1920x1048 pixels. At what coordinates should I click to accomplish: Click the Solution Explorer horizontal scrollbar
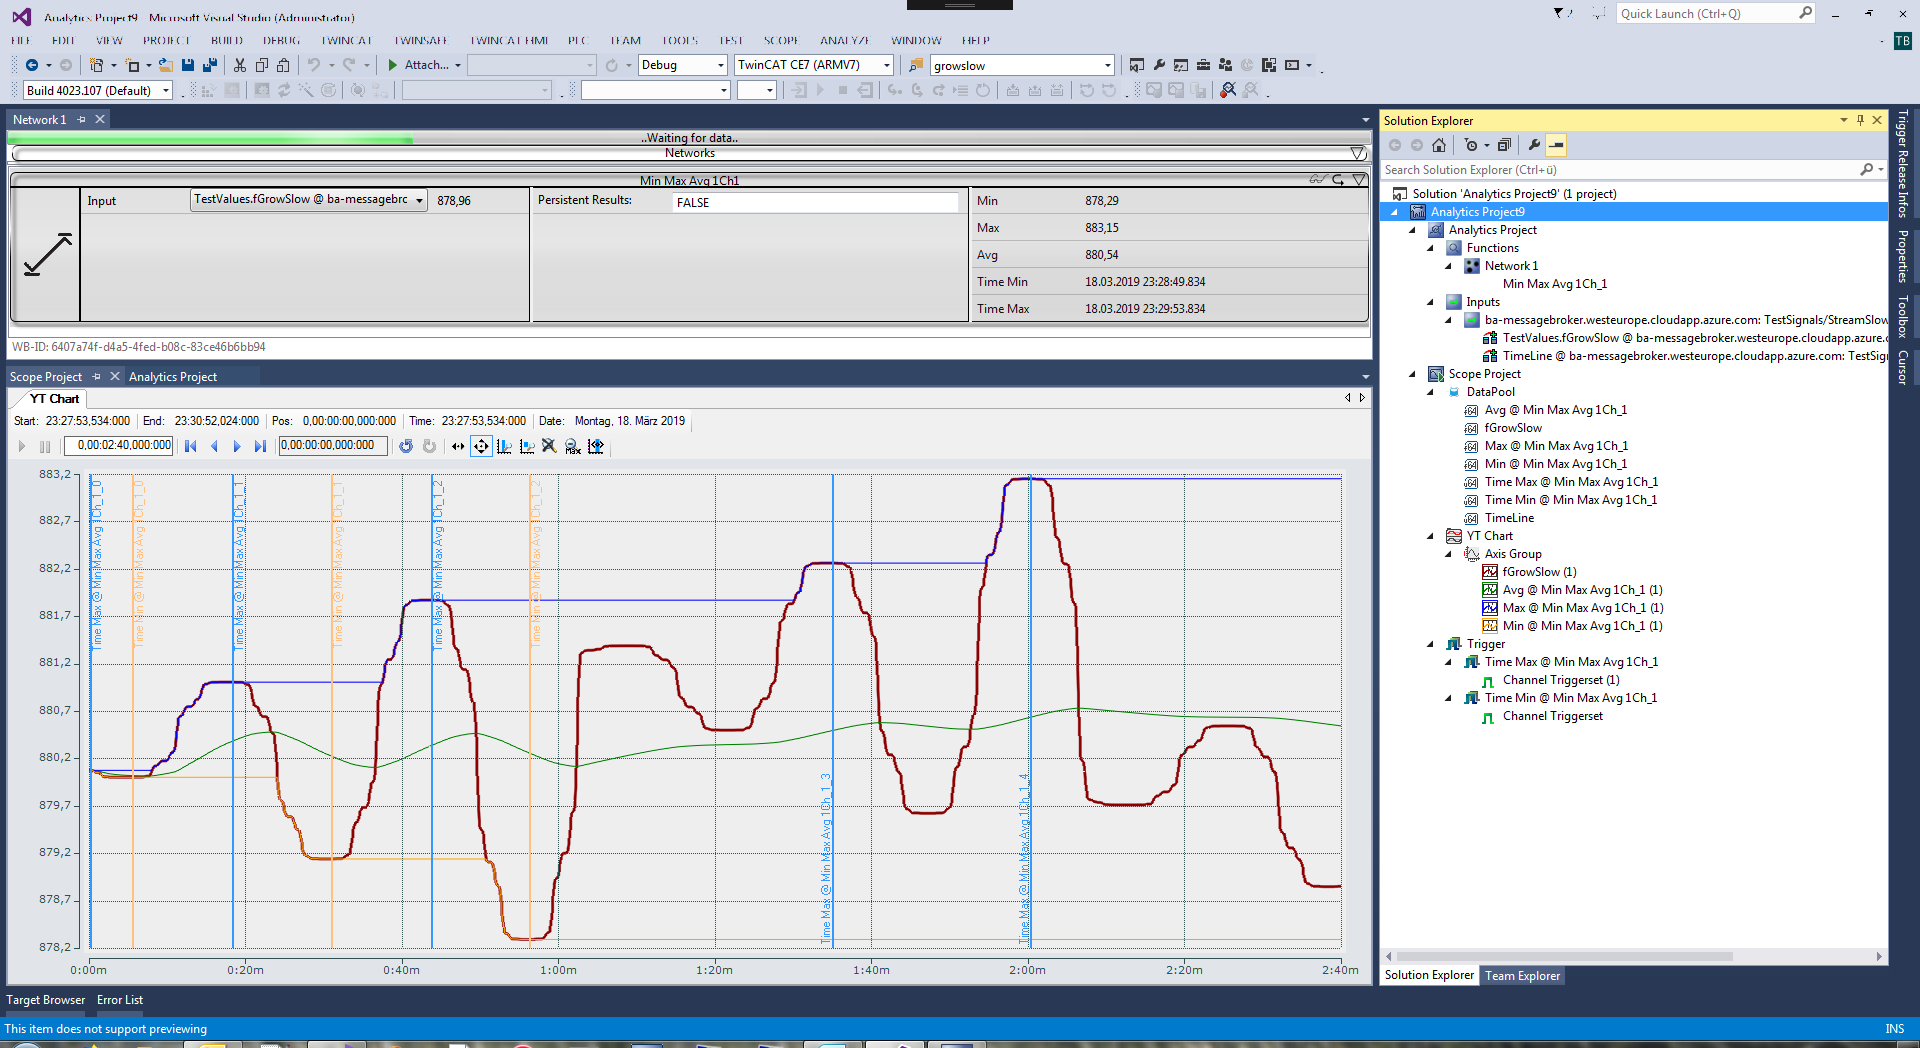[1566, 957]
